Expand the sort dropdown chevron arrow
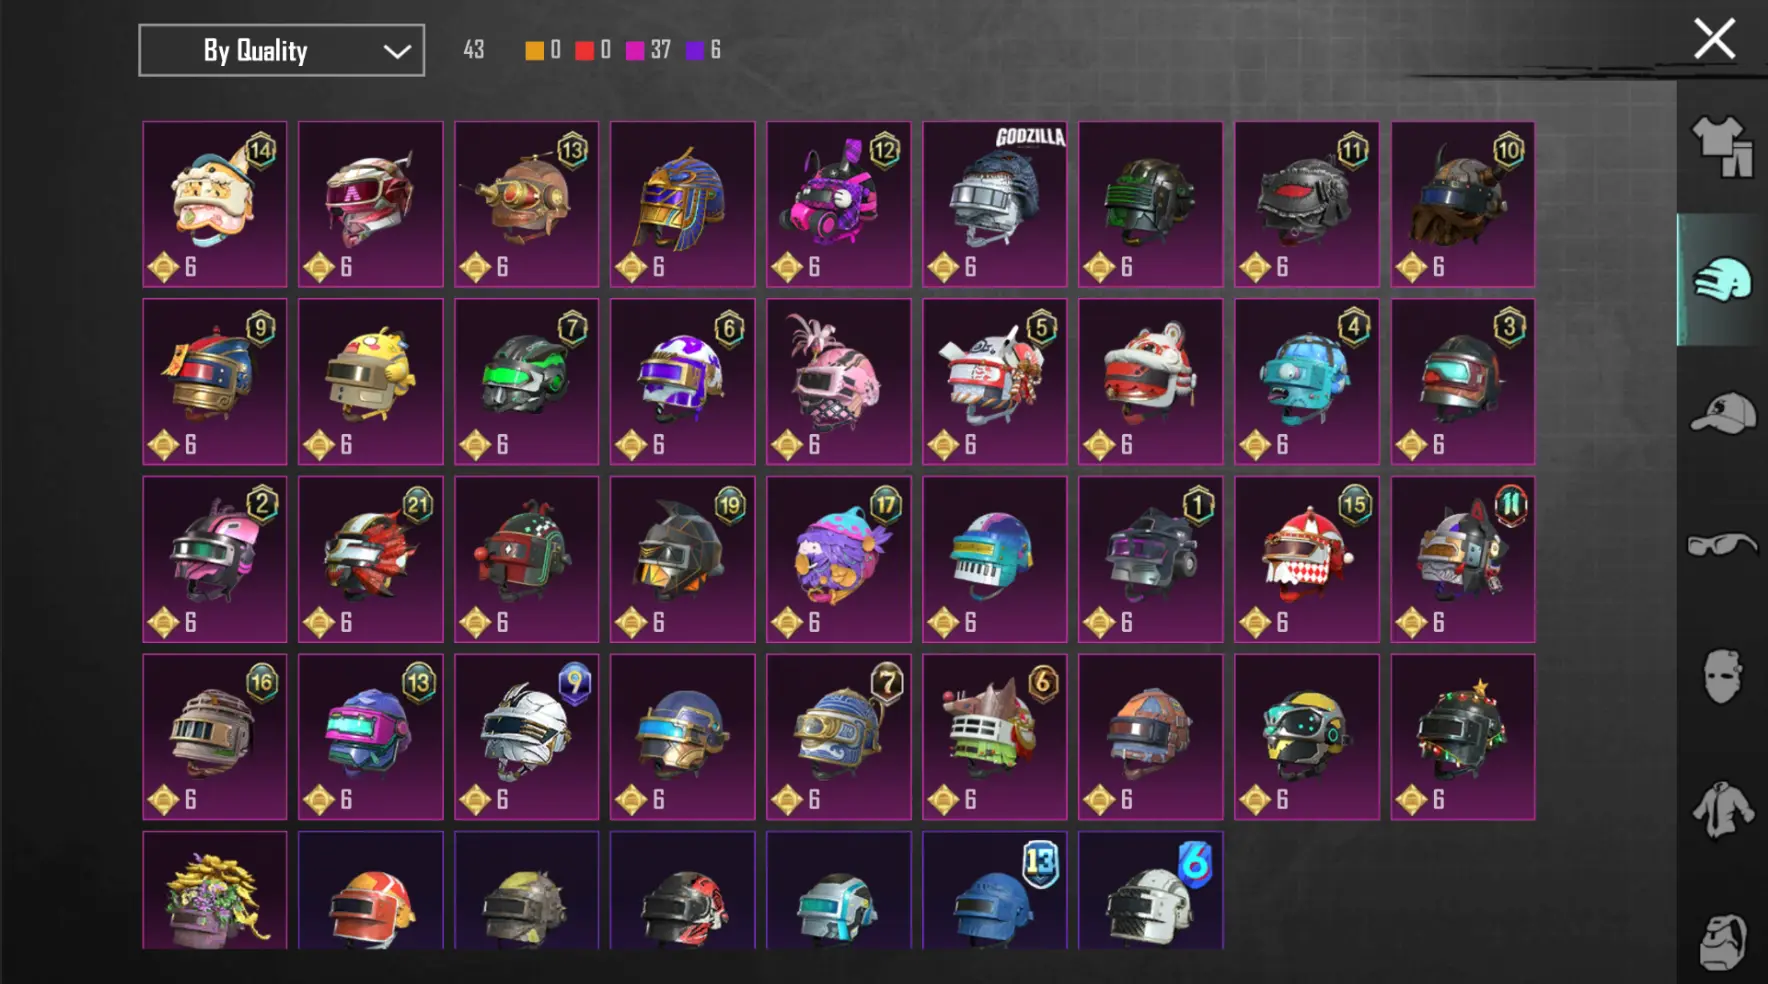Screen dimensions: 1768x984 [x=397, y=51]
